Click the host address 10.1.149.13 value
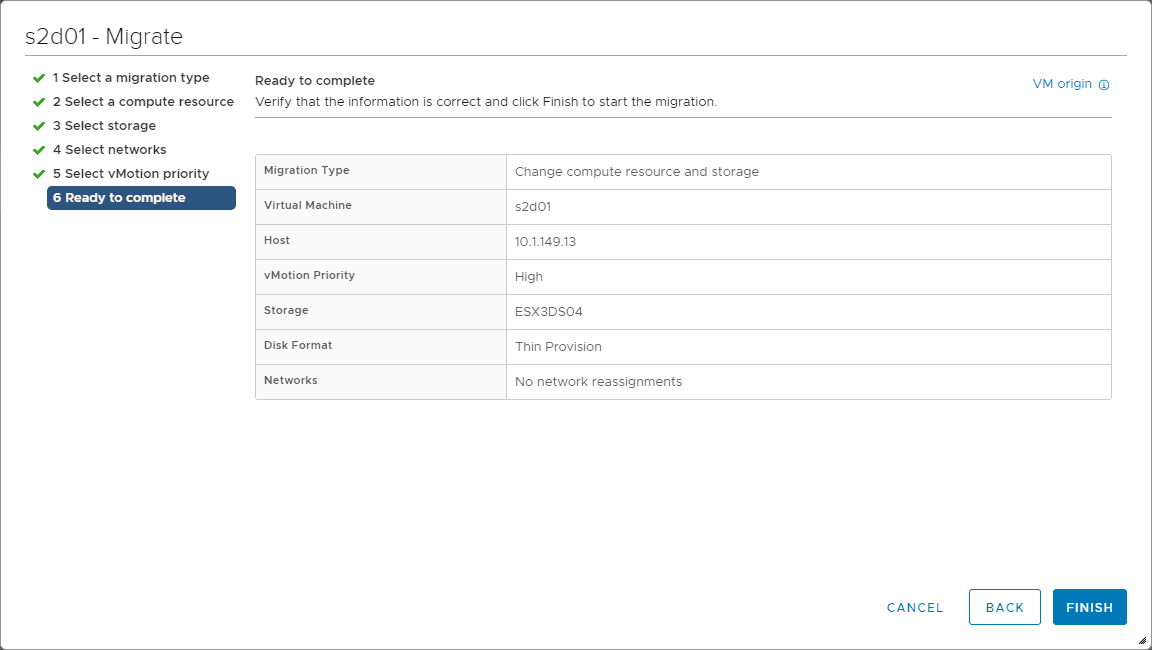Screen dimensions: 1152x650 pyautogui.click(x=545, y=242)
